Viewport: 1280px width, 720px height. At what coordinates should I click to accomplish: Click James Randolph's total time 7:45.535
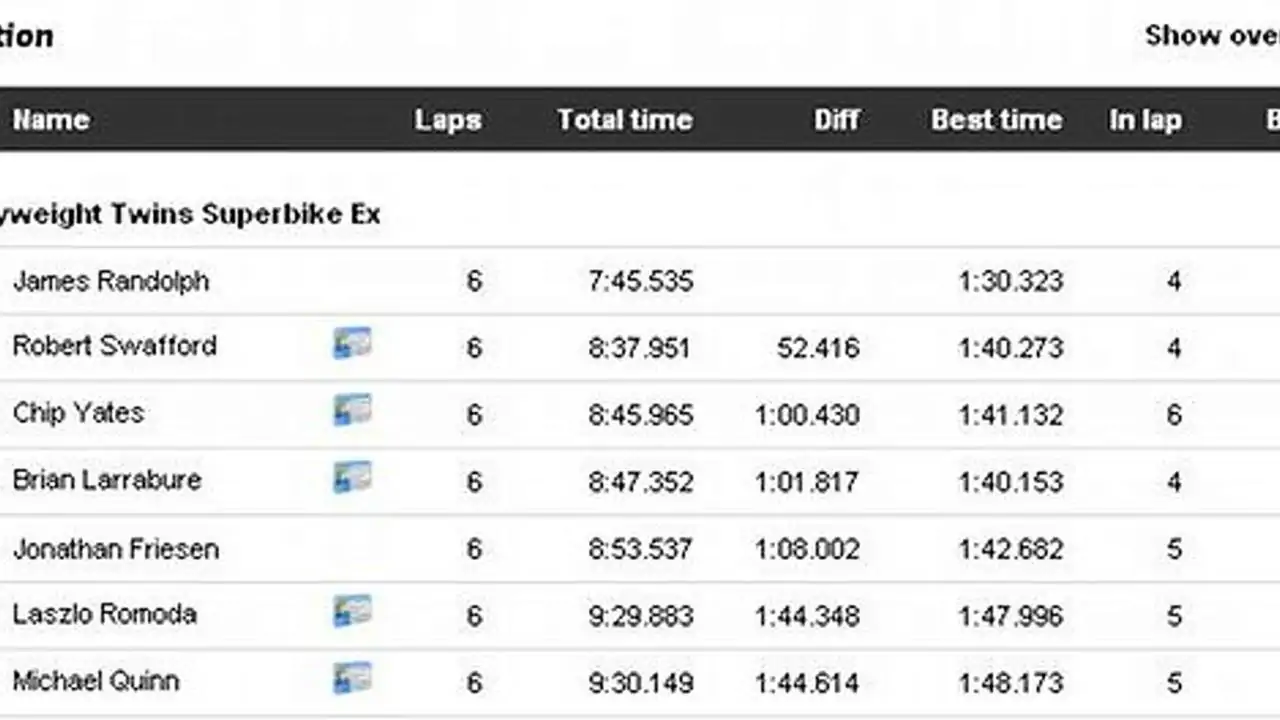[x=640, y=281]
